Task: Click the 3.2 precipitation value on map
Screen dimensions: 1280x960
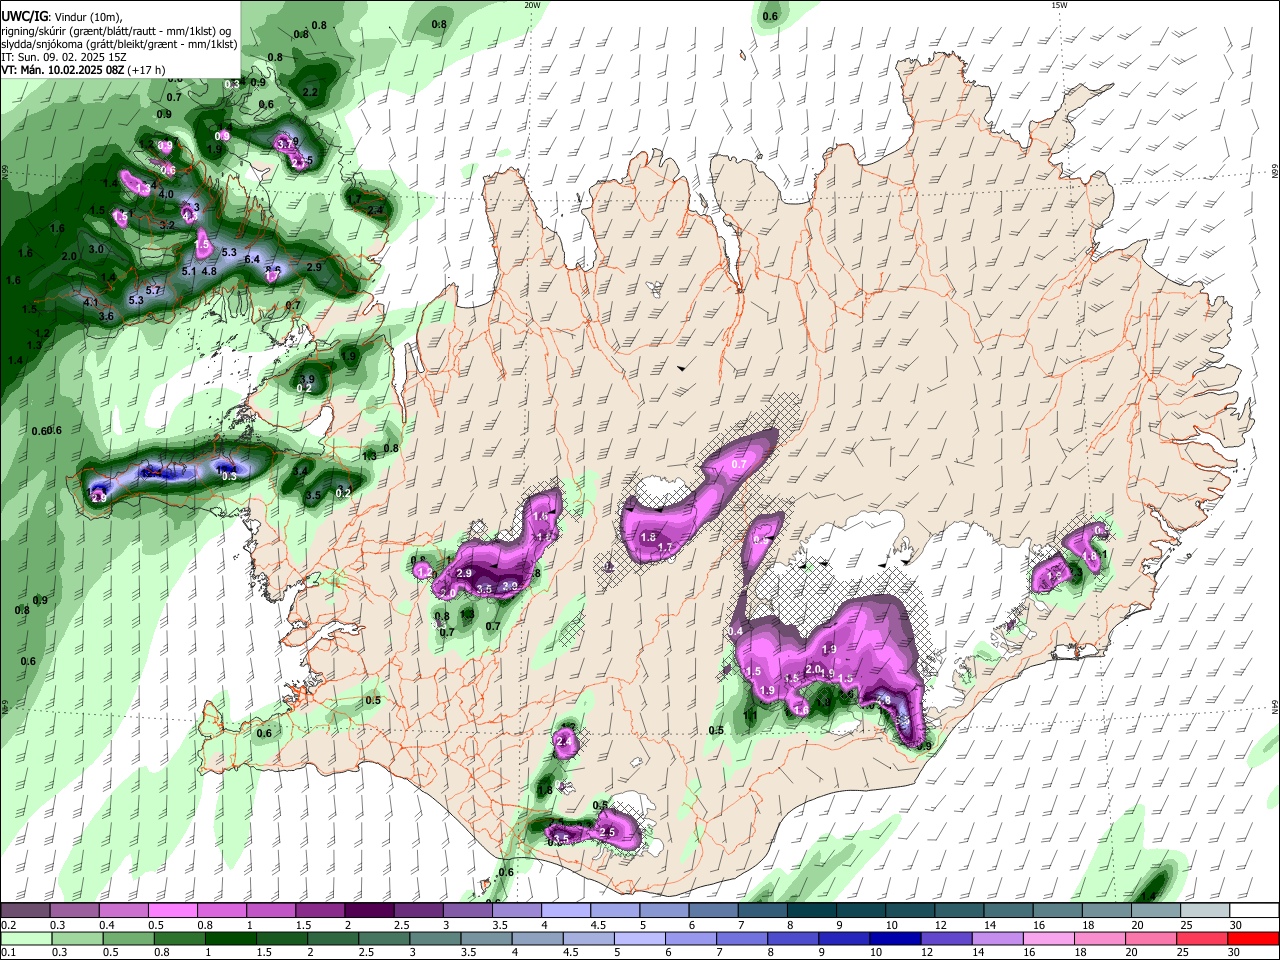Action: click(x=167, y=225)
